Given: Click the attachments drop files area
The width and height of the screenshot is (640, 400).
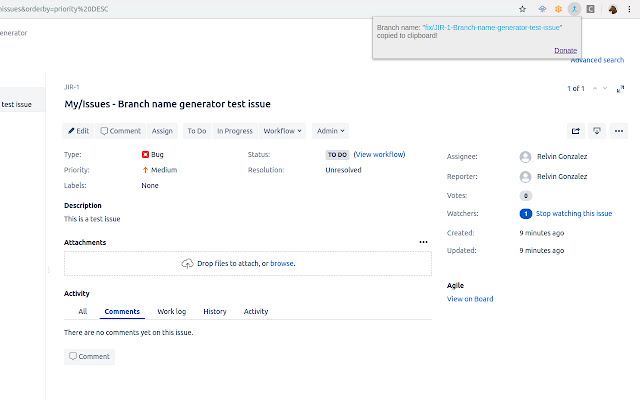Looking at the screenshot, I should [x=247, y=263].
